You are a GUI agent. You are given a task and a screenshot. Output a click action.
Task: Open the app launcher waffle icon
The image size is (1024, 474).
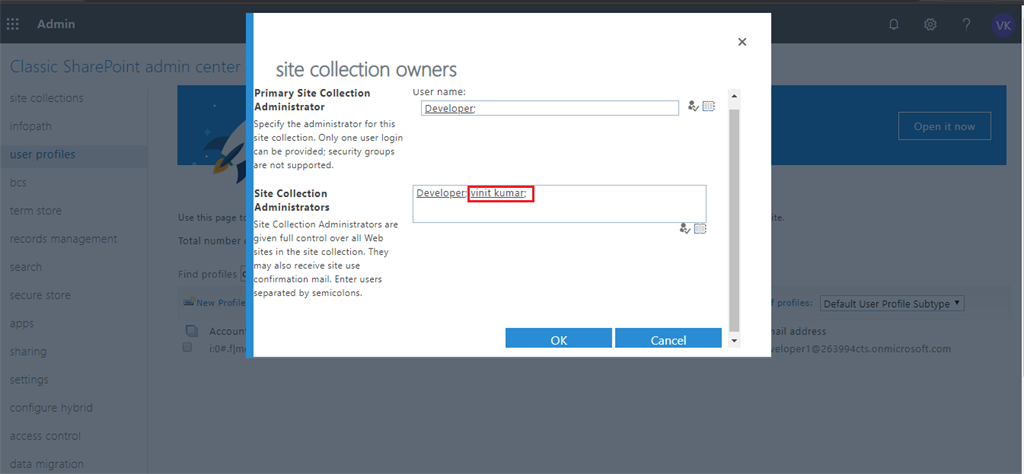pyautogui.click(x=12, y=25)
